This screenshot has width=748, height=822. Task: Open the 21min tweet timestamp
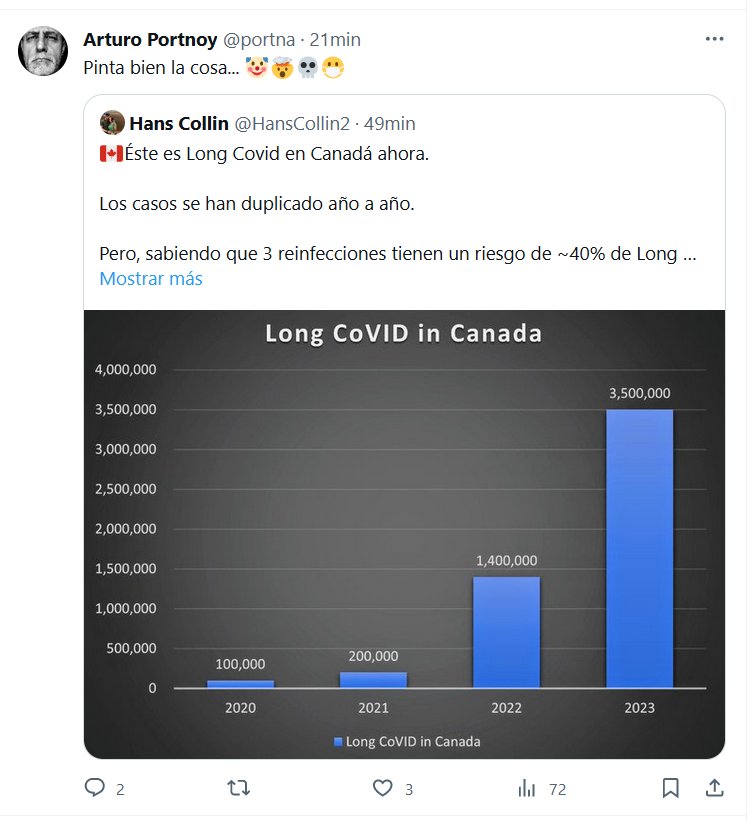[336, 40]
